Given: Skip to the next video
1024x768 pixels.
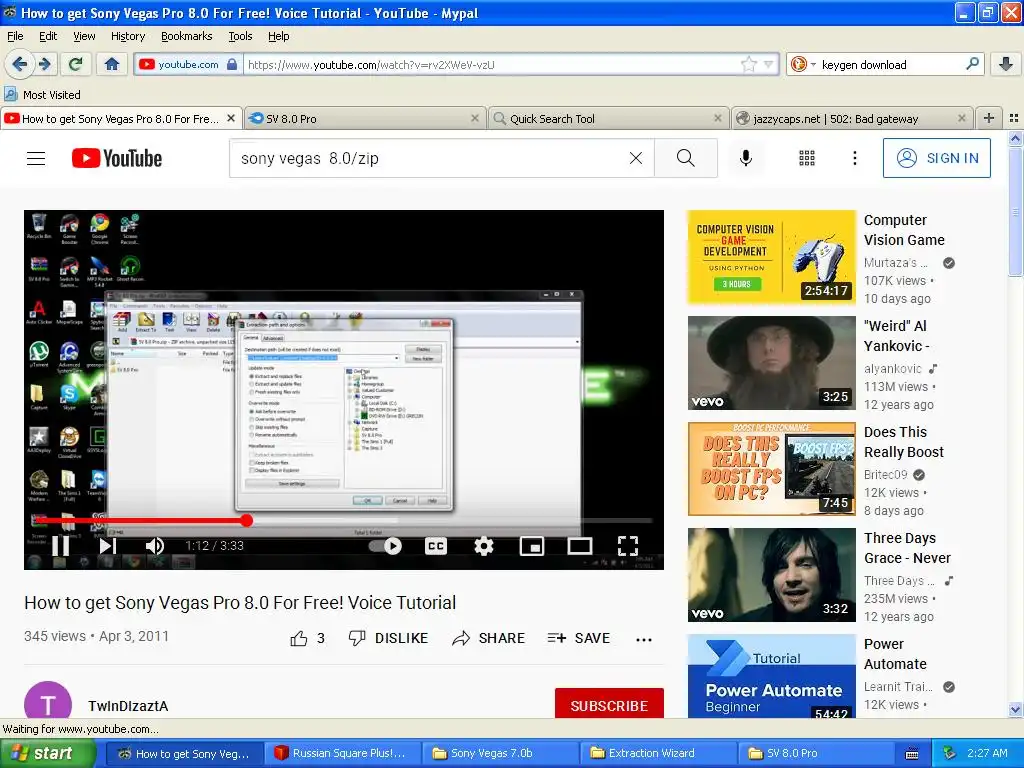Looking at the screenshot, I should pyautogui.click(x=108, y=545).
